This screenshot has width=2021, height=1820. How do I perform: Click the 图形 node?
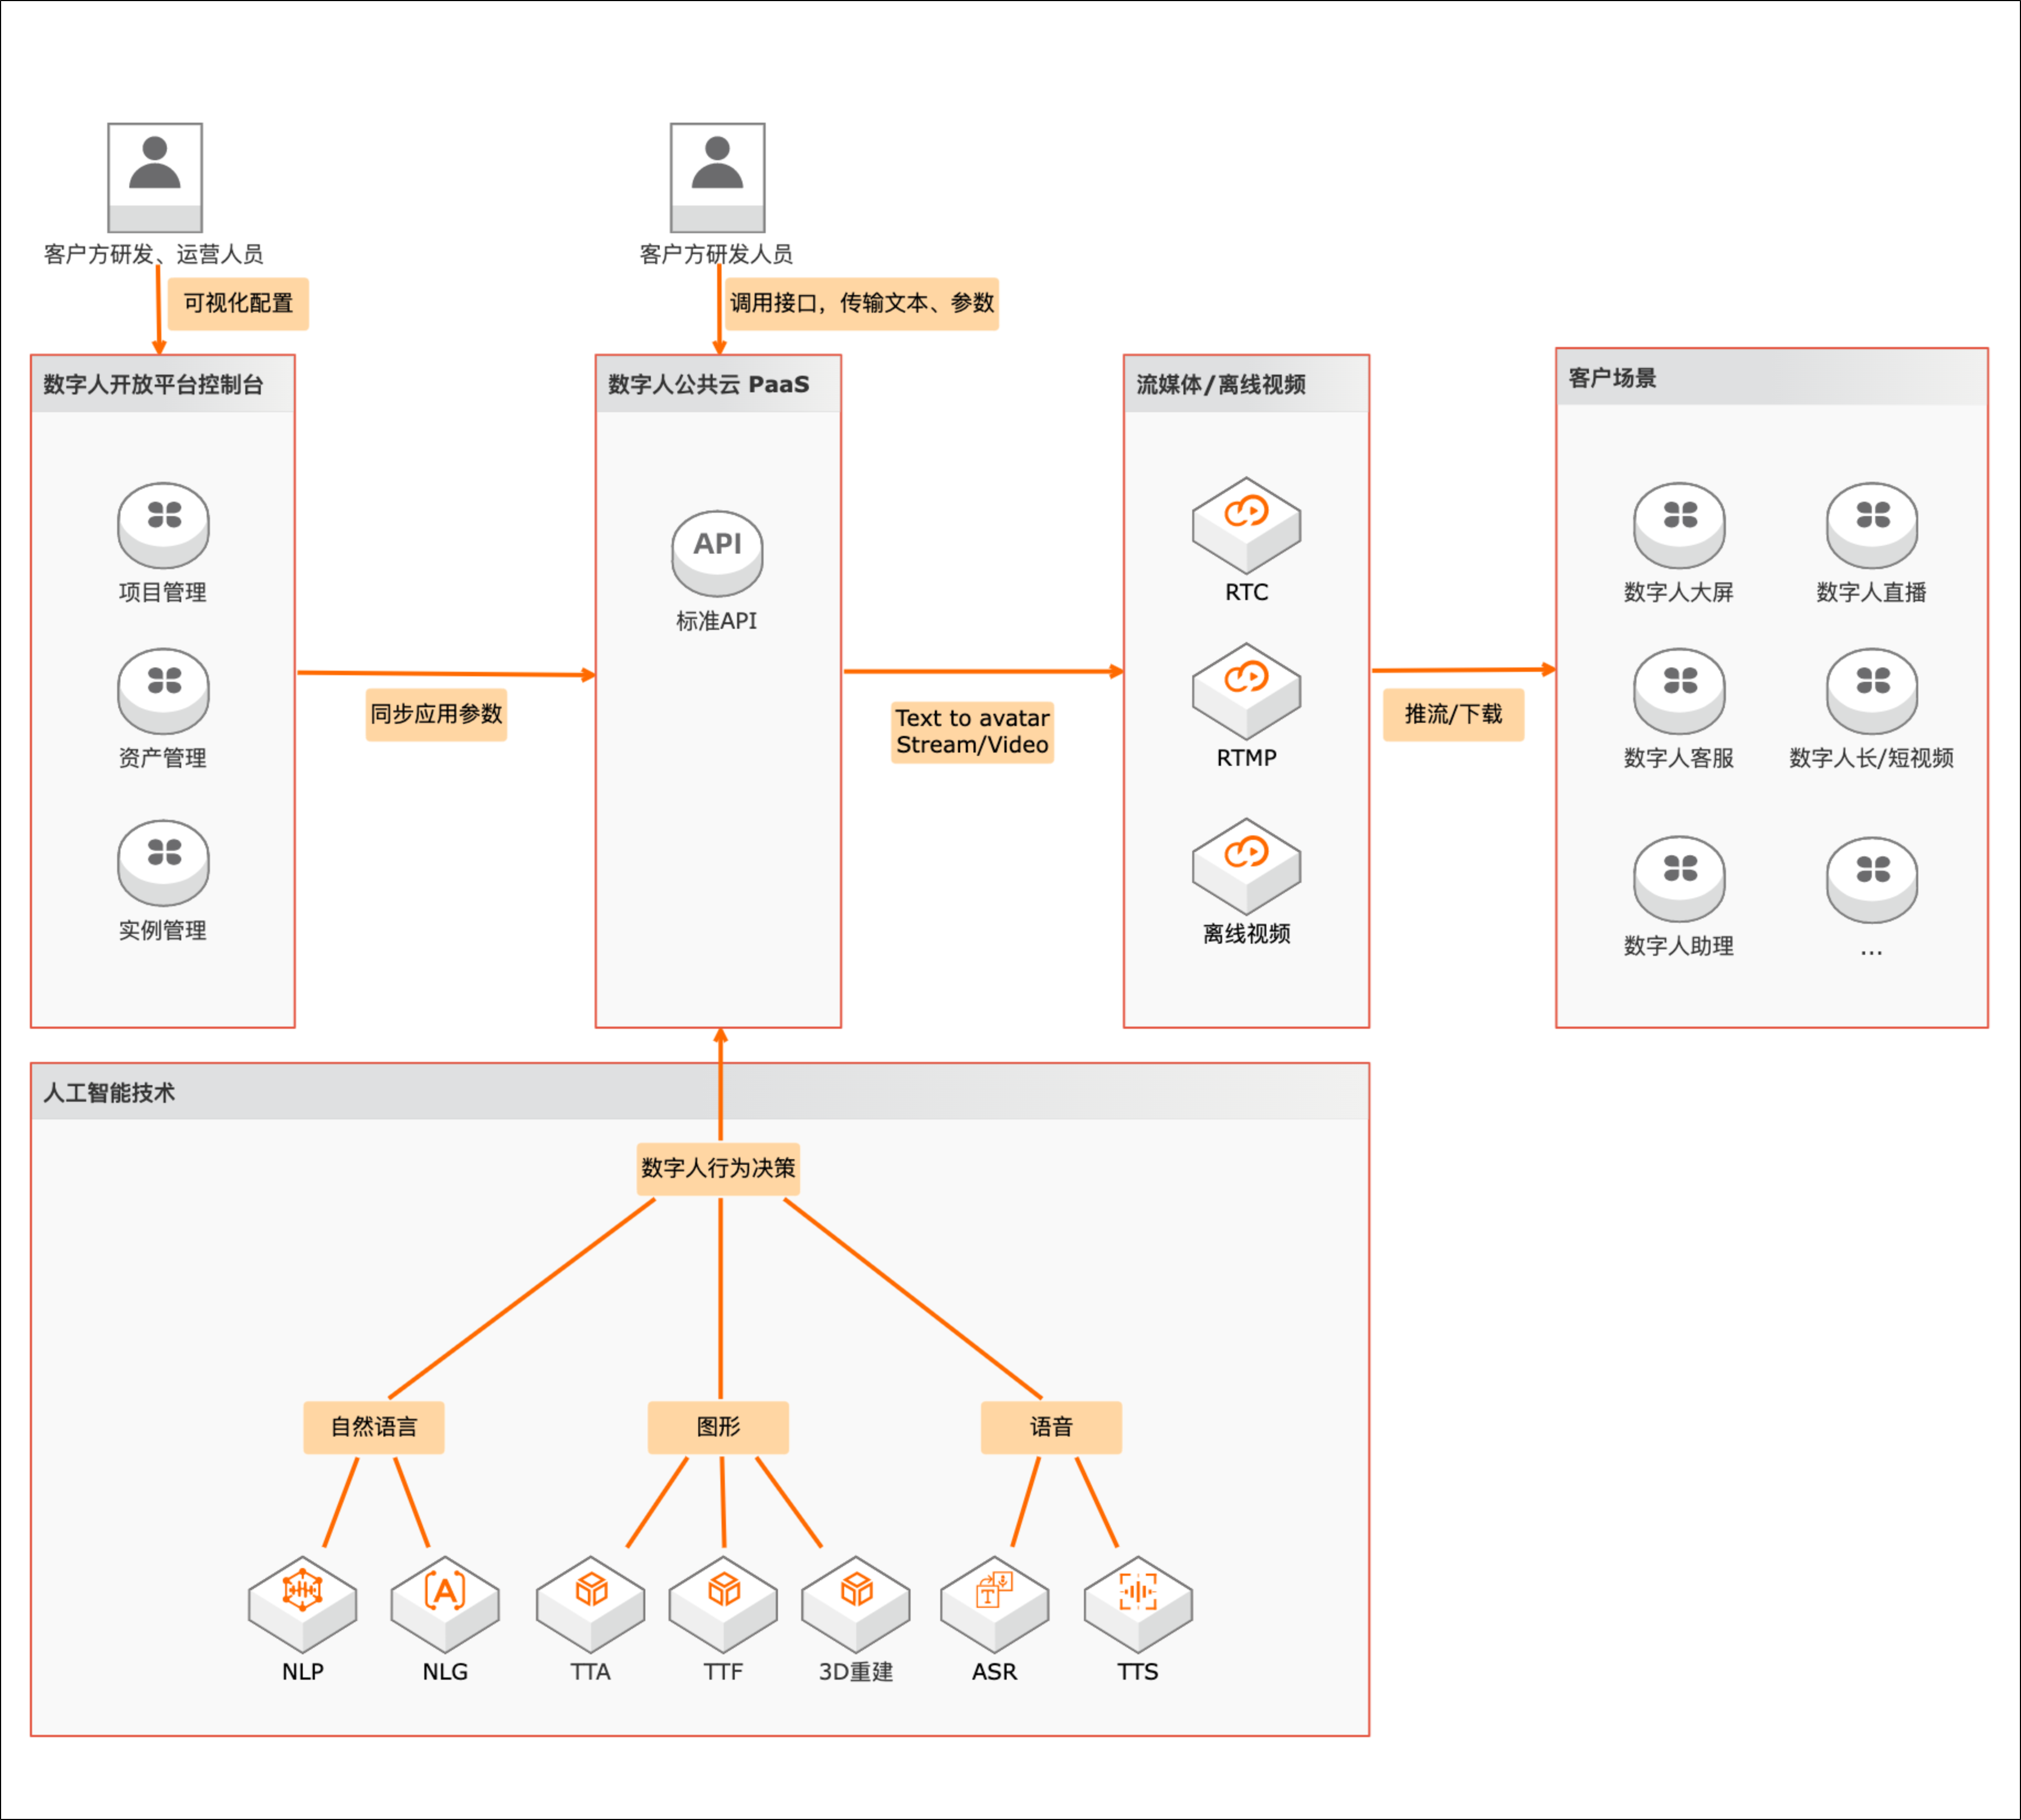coord(718,1427)
